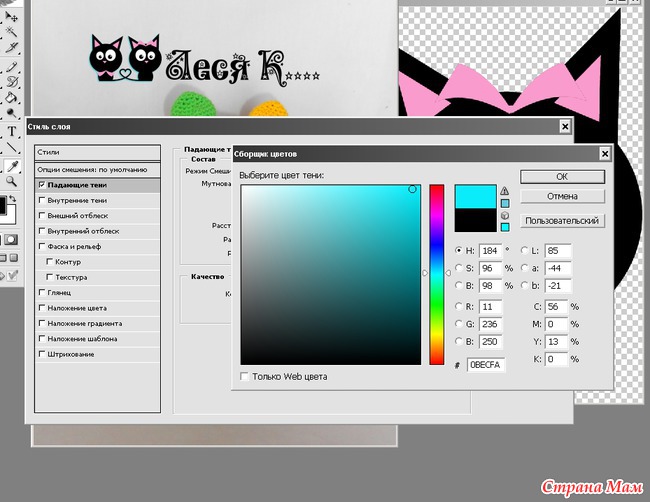Select the Zoom magnifier tool
This screenshot has height=502, width=650.
click(12, 182)
